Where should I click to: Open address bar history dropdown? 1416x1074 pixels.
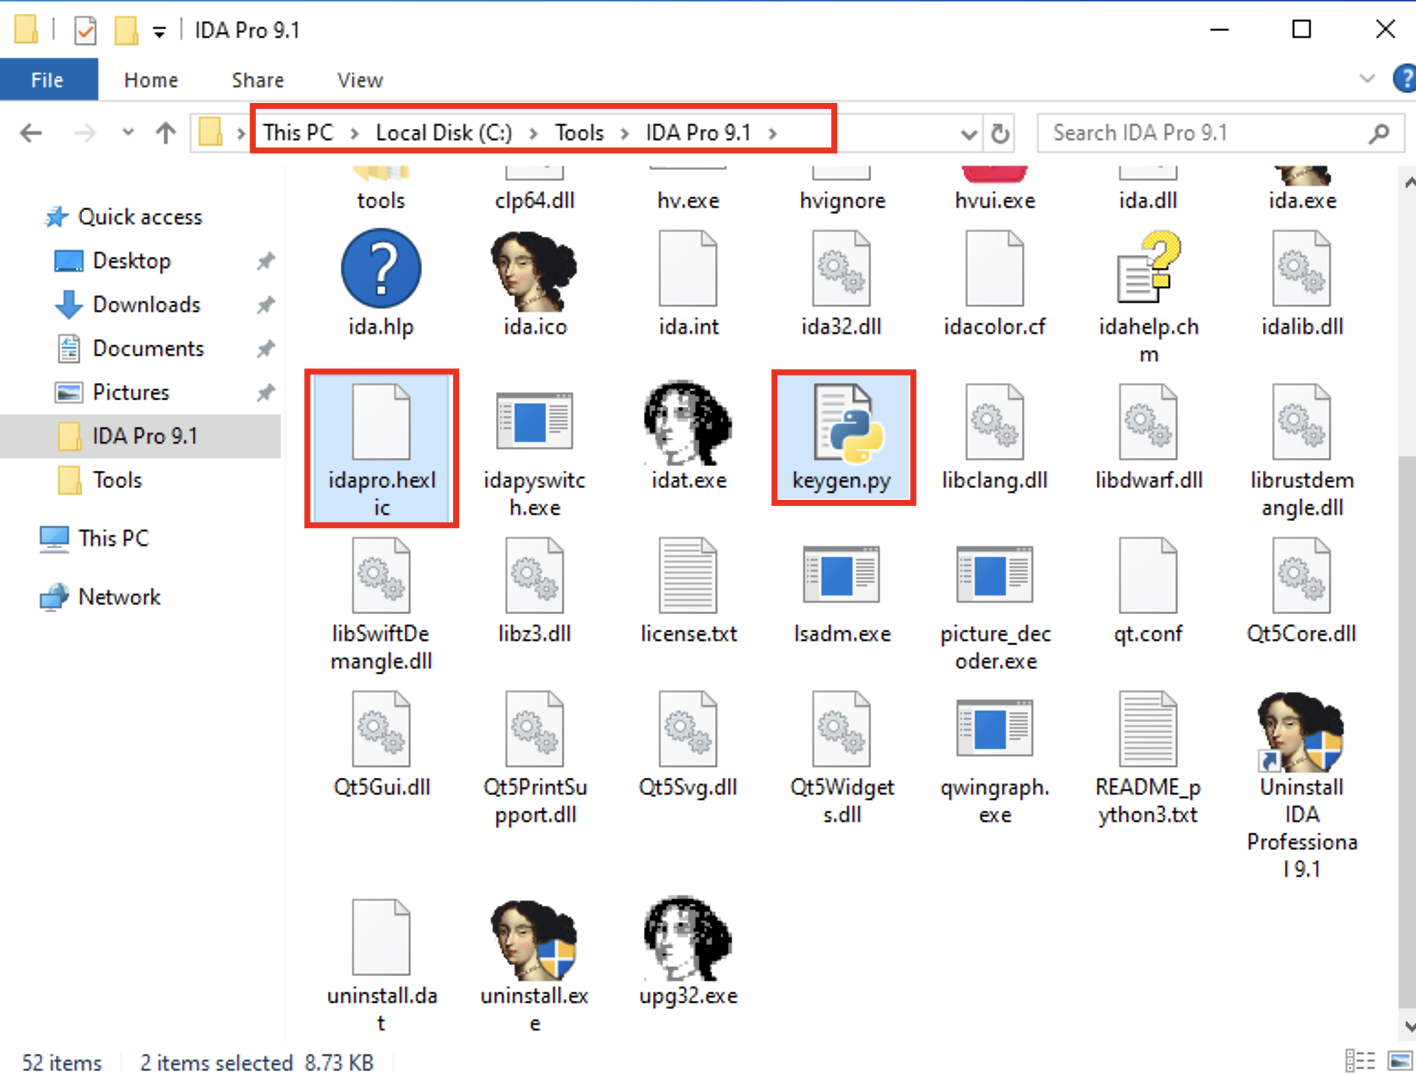pyautogui.click(x=968, y=133)
